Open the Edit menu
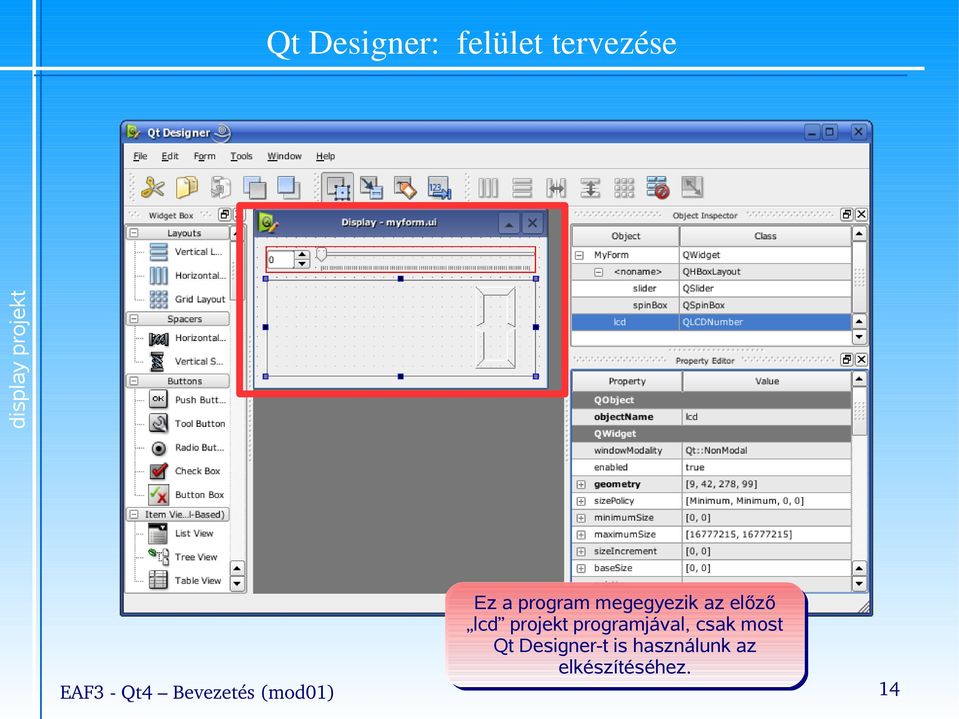This screenshot has height=719, width=959. [169, 156]
